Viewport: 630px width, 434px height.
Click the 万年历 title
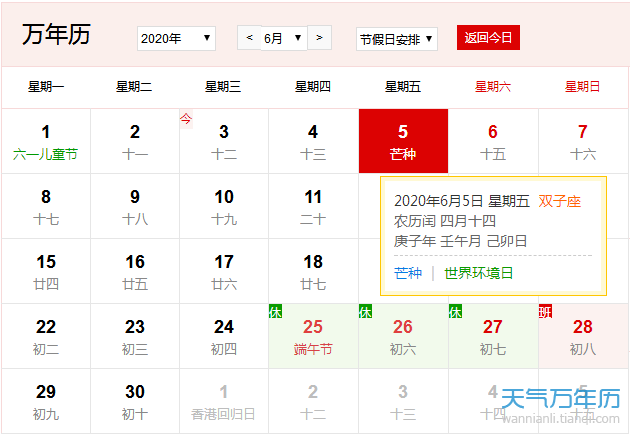(56, 35)
